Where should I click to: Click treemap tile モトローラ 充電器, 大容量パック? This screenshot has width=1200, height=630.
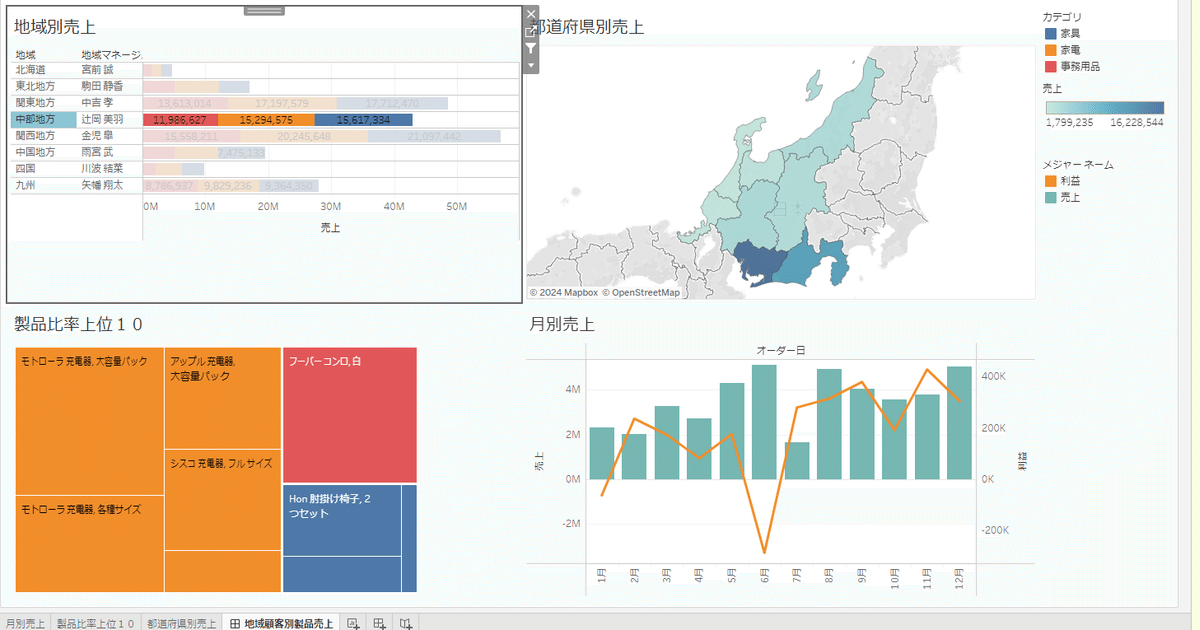point(90,421)
